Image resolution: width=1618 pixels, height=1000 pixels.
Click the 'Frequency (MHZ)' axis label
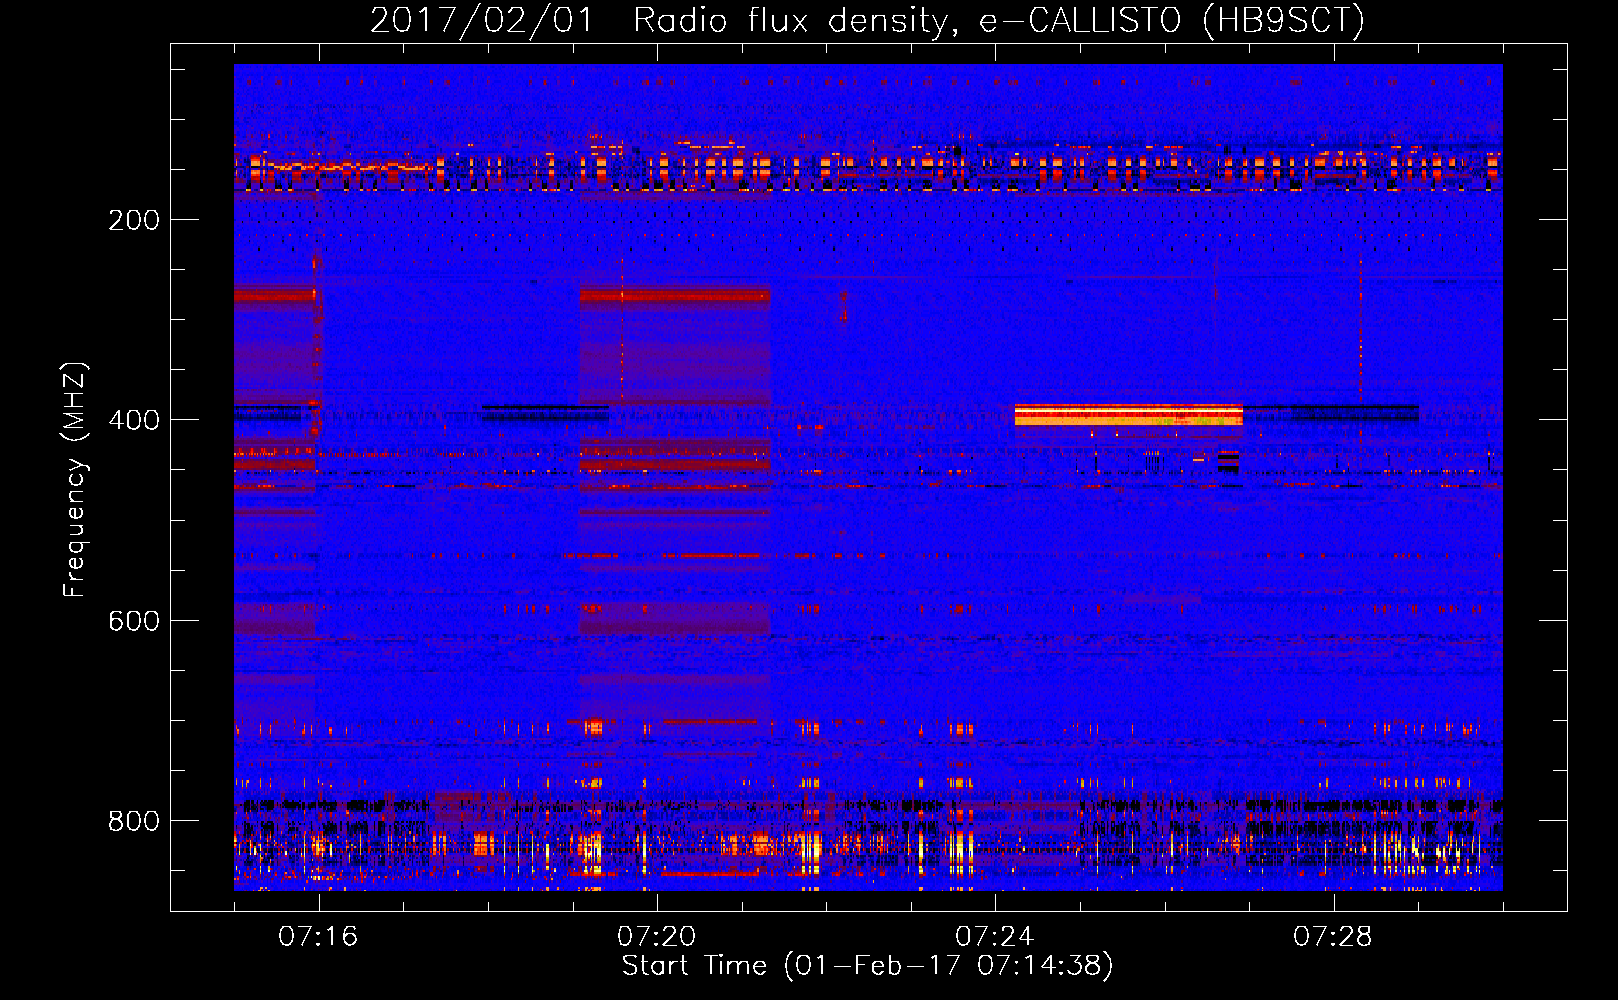tap(75, 480)
